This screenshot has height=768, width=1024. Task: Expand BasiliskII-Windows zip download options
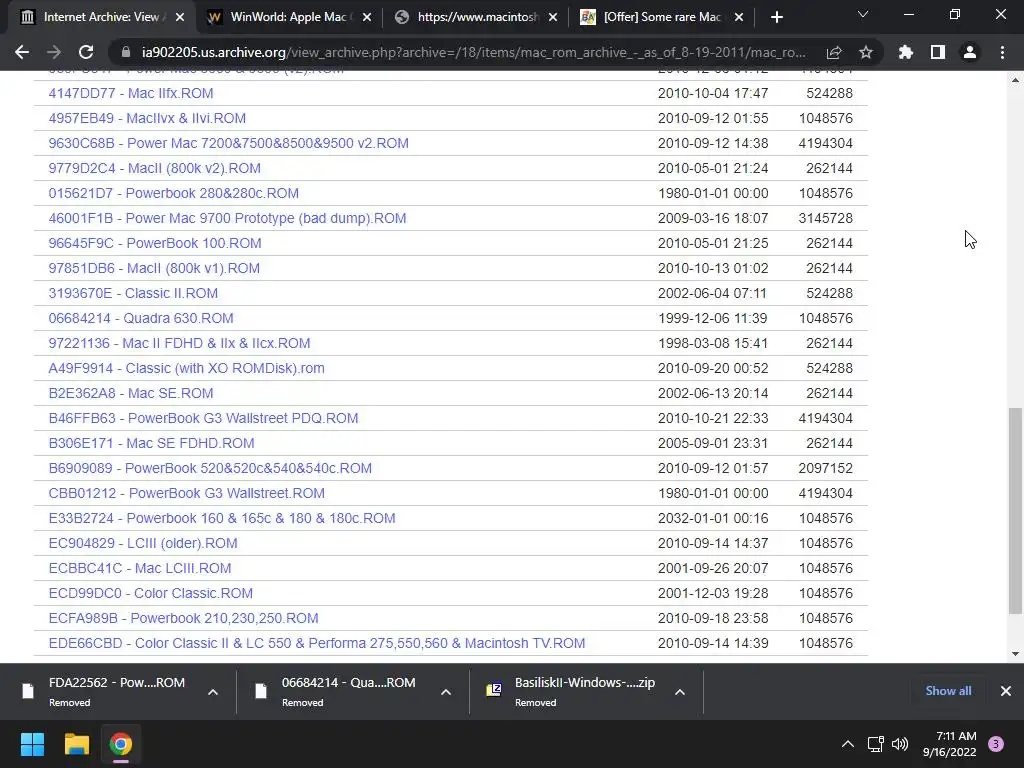680,692
